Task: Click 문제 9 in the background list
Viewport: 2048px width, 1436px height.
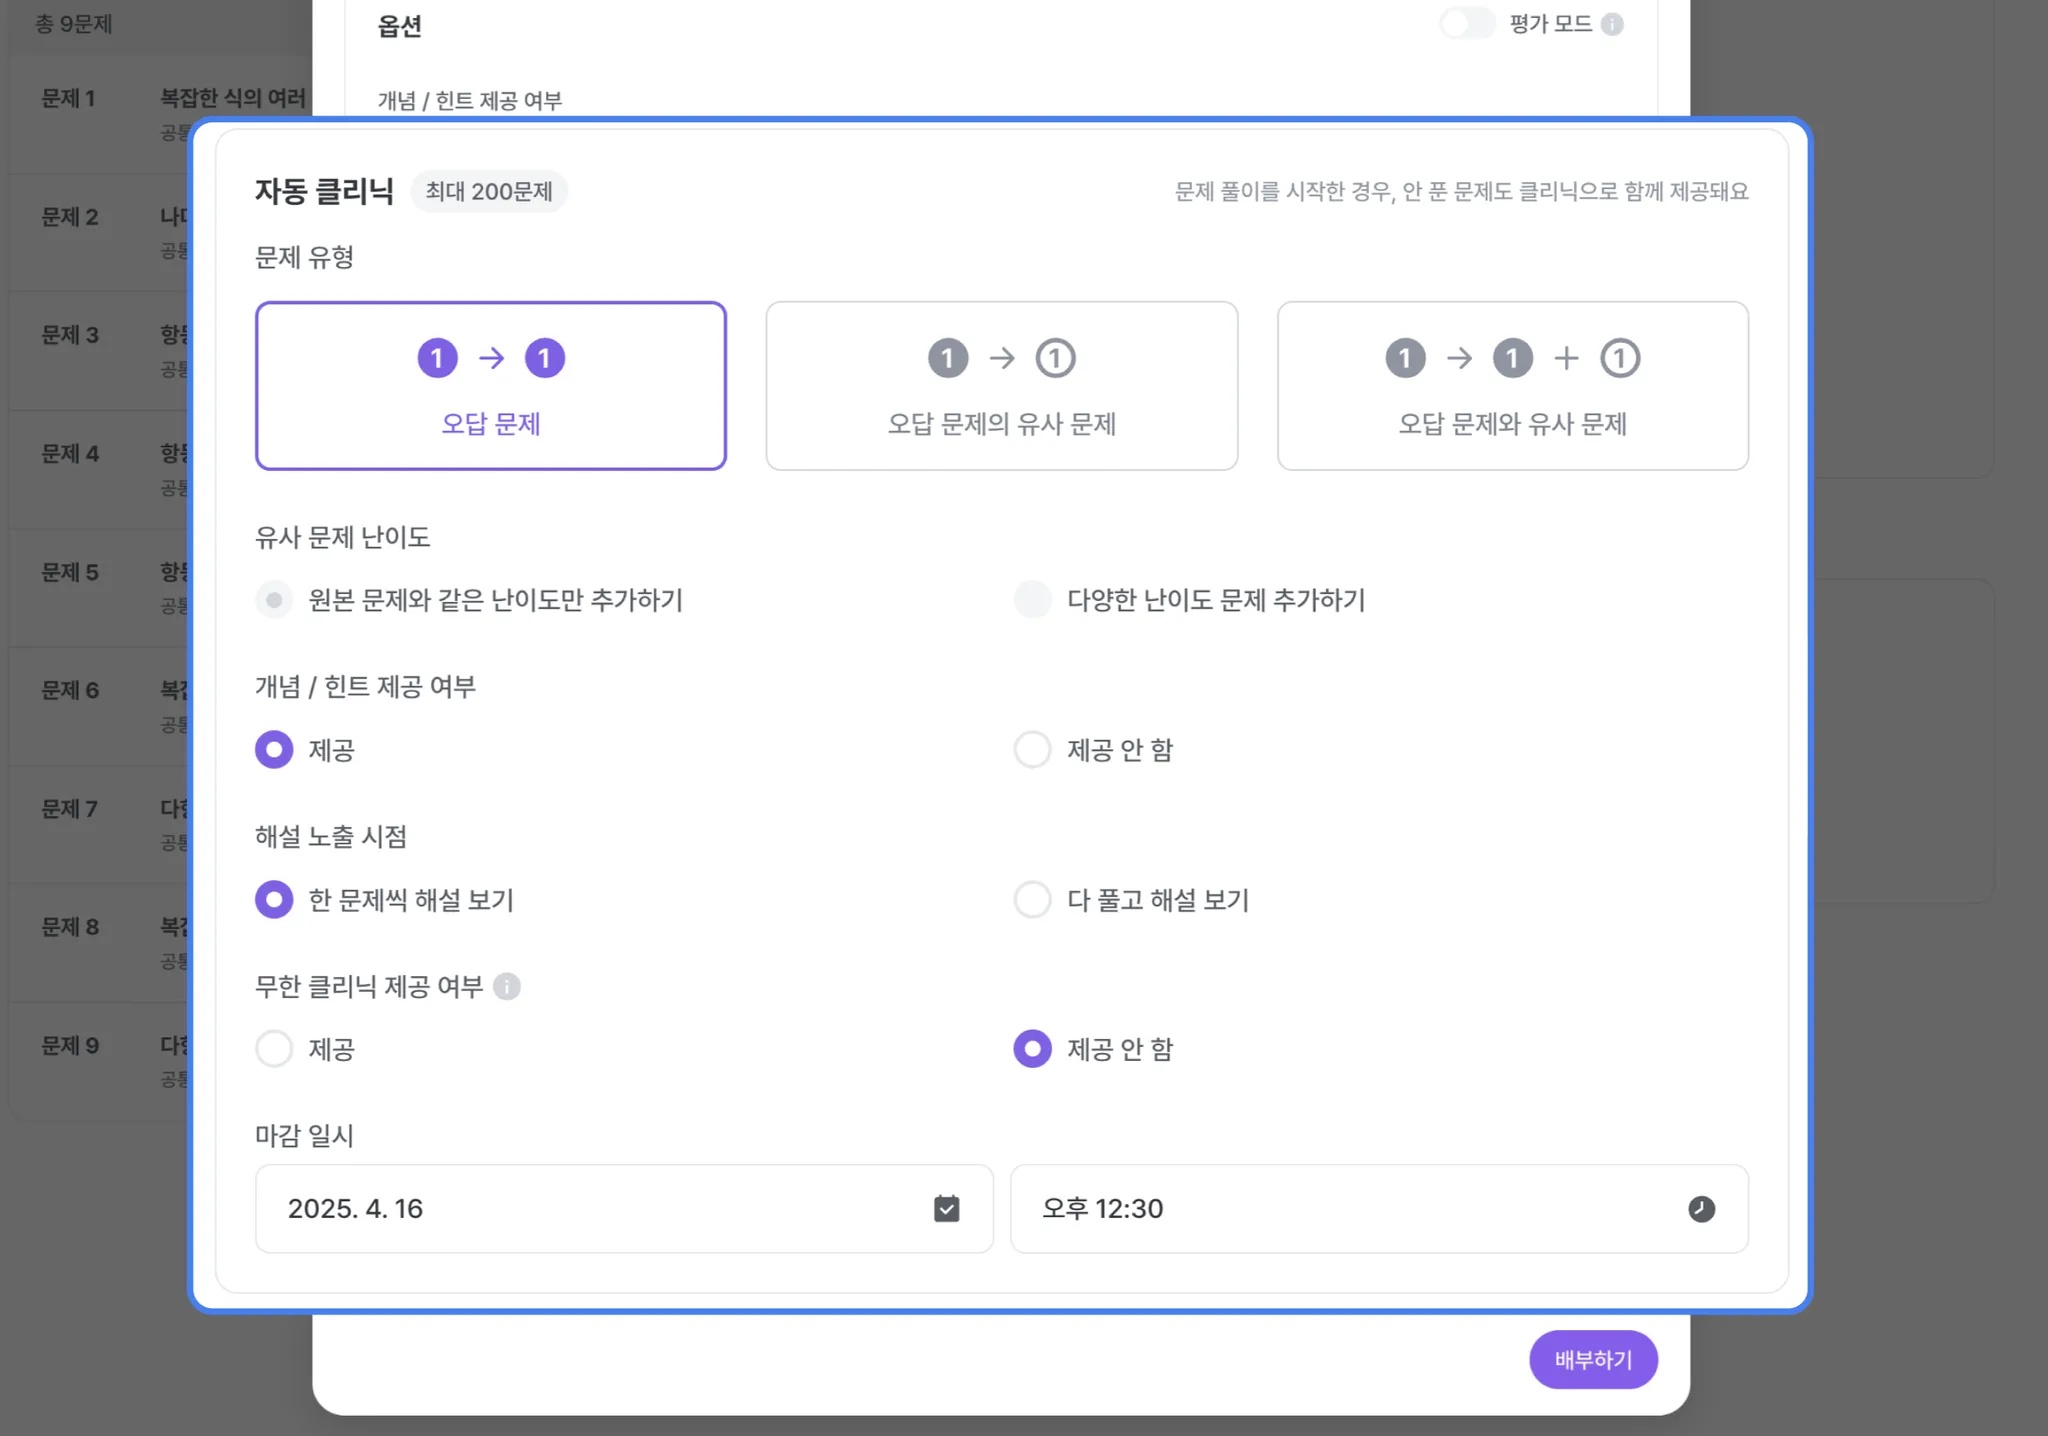Action: pyautogui.click(x=69, y=1045)
